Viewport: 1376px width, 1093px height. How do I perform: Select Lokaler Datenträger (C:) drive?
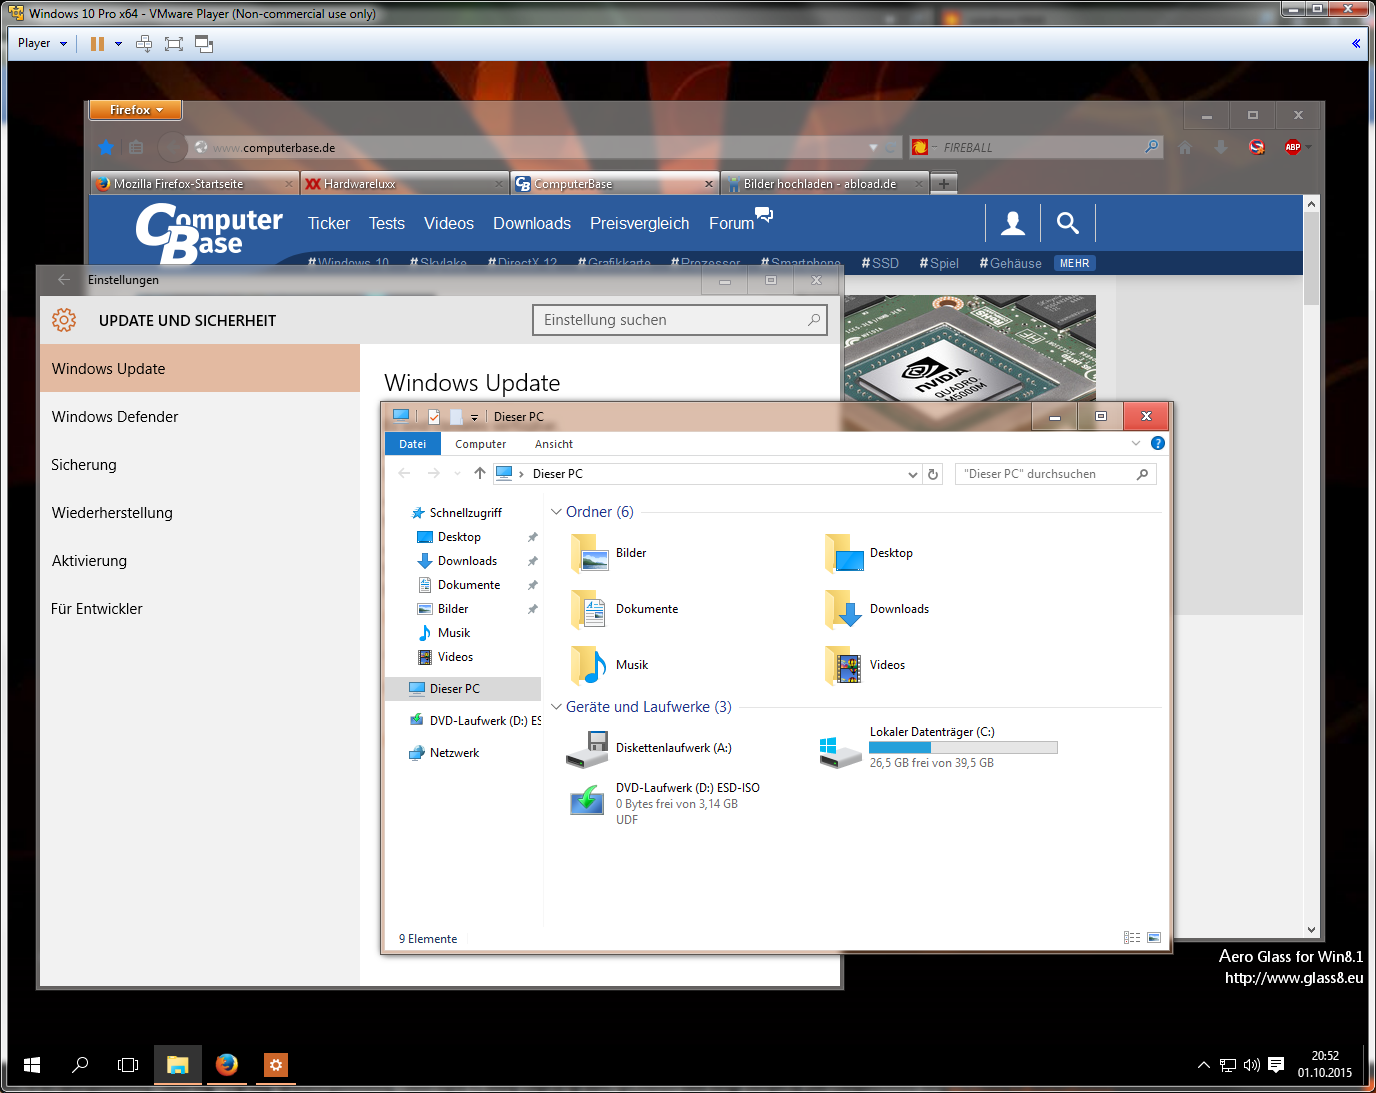click(x=938, y=747)
